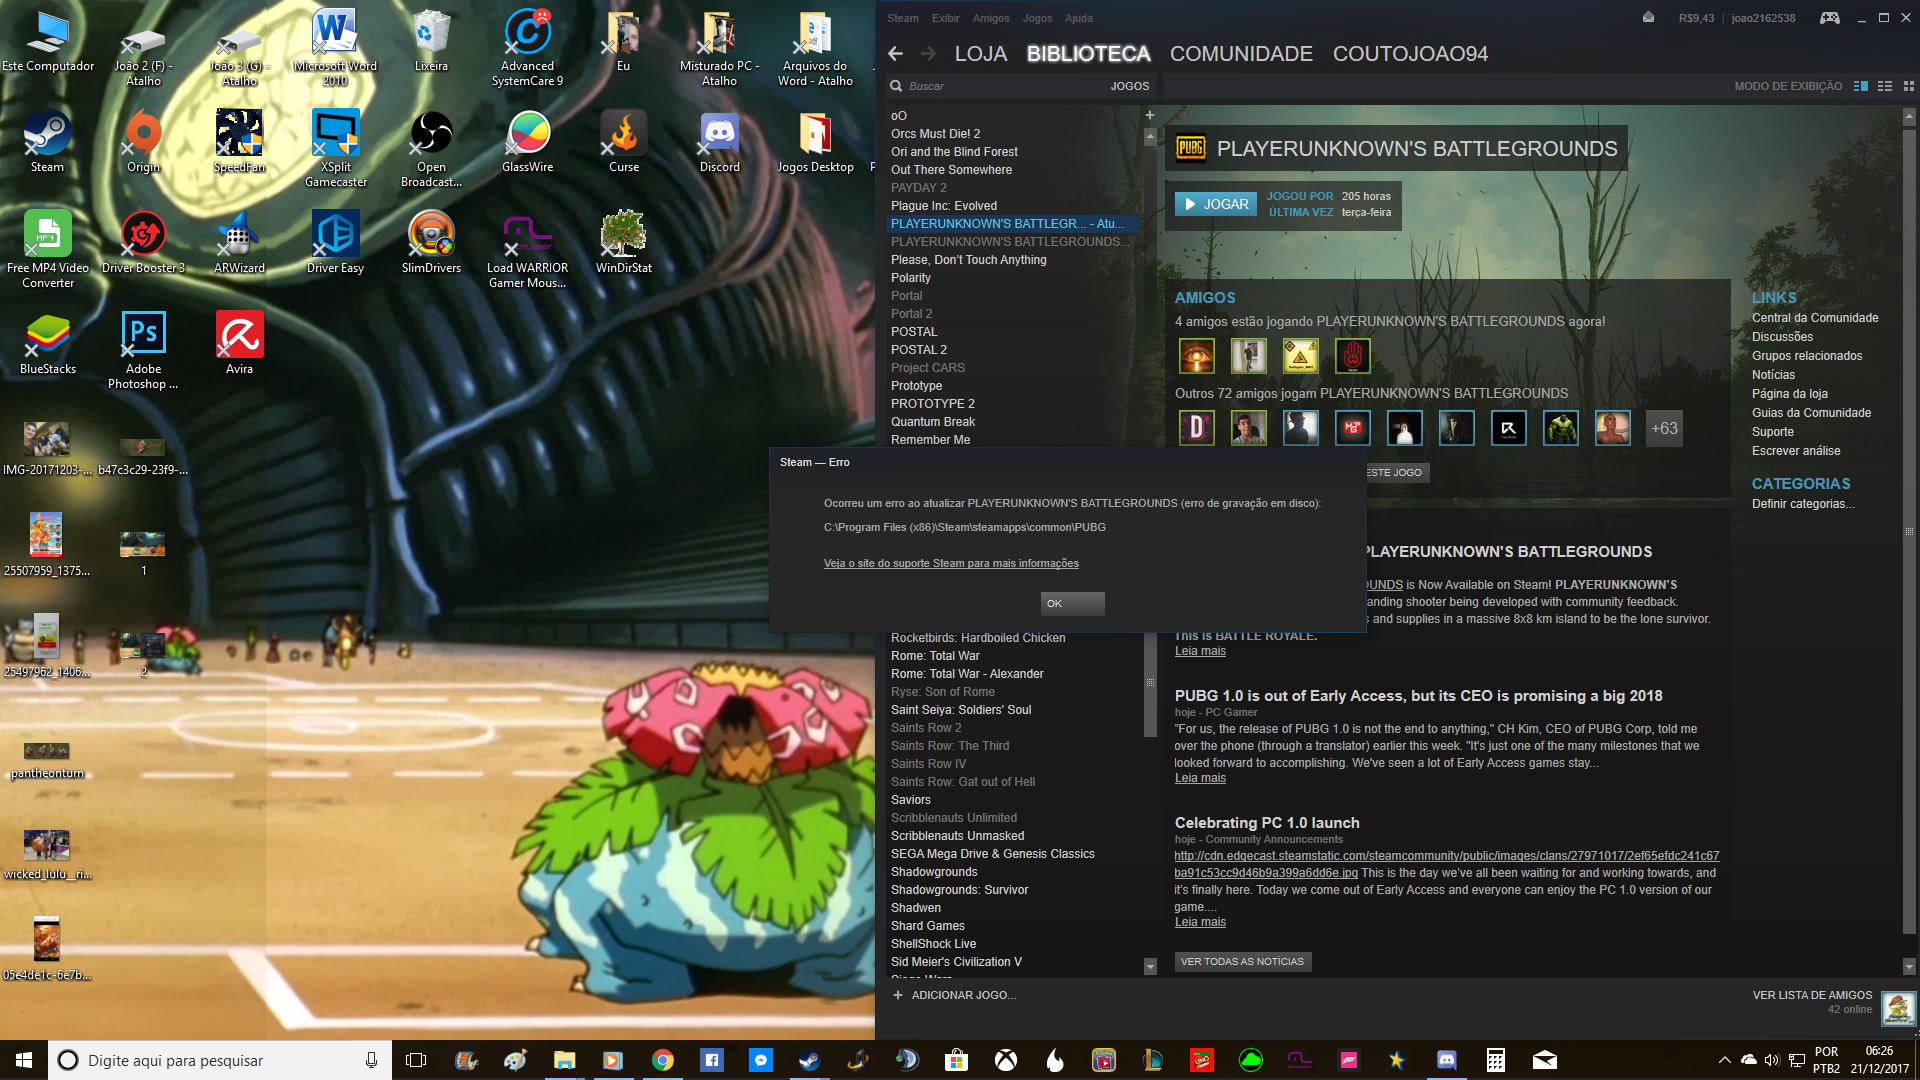Open COUTOJOAO94 profile tab
The width and height of the screenshot is (1920, 1080).
pyautogui.click(x=1410, y=54)
